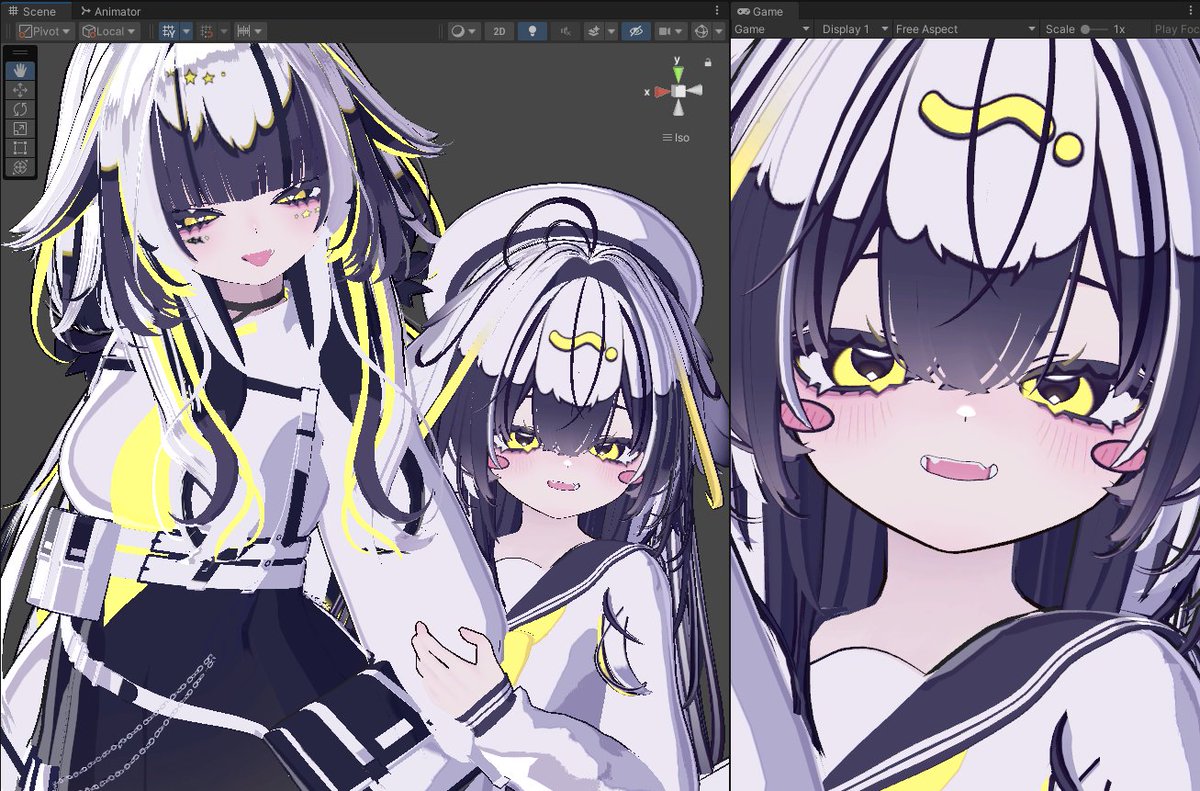Image resolution: width=1200 pixels, height=791 pixels.
Task: Select the Hand view tool
Action: pyautogui.click(x=21, y=71)
